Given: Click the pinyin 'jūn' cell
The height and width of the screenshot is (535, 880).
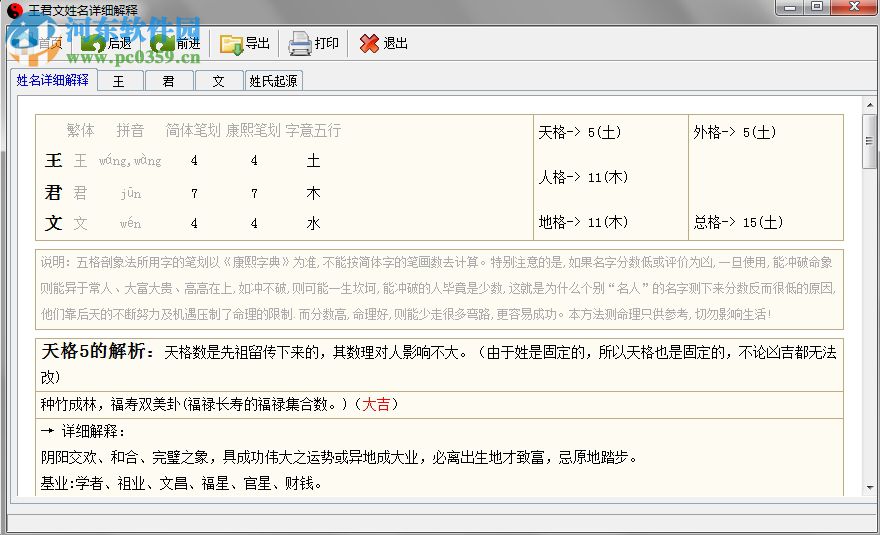Looking at the screenshot, I should (x=131, y=194).
